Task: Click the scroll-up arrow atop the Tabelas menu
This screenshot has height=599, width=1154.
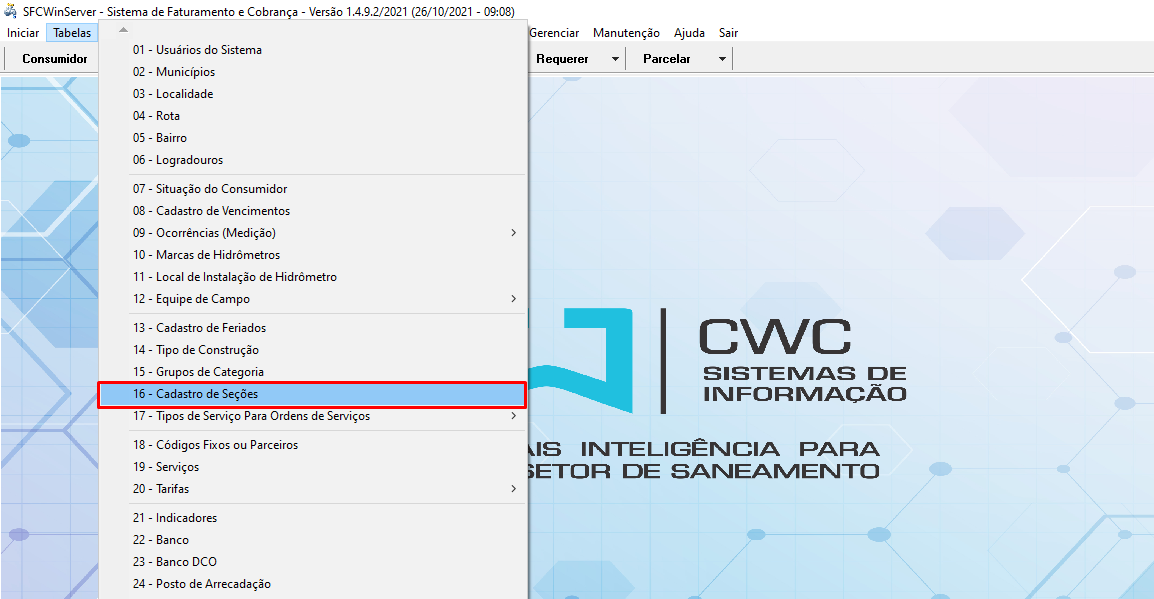Action: point(123,29)
